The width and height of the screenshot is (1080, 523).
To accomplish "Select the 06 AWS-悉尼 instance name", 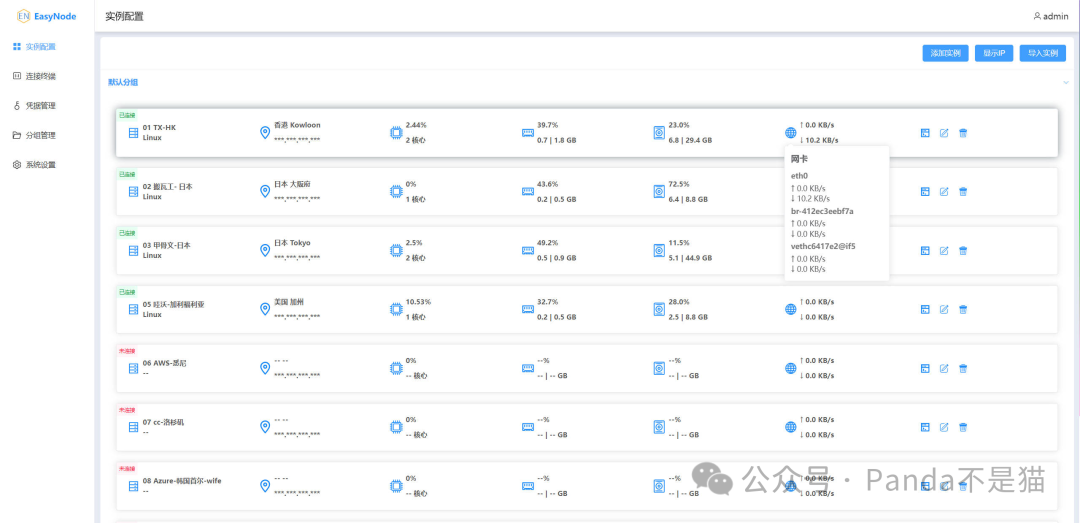I will tap(164, 363).
